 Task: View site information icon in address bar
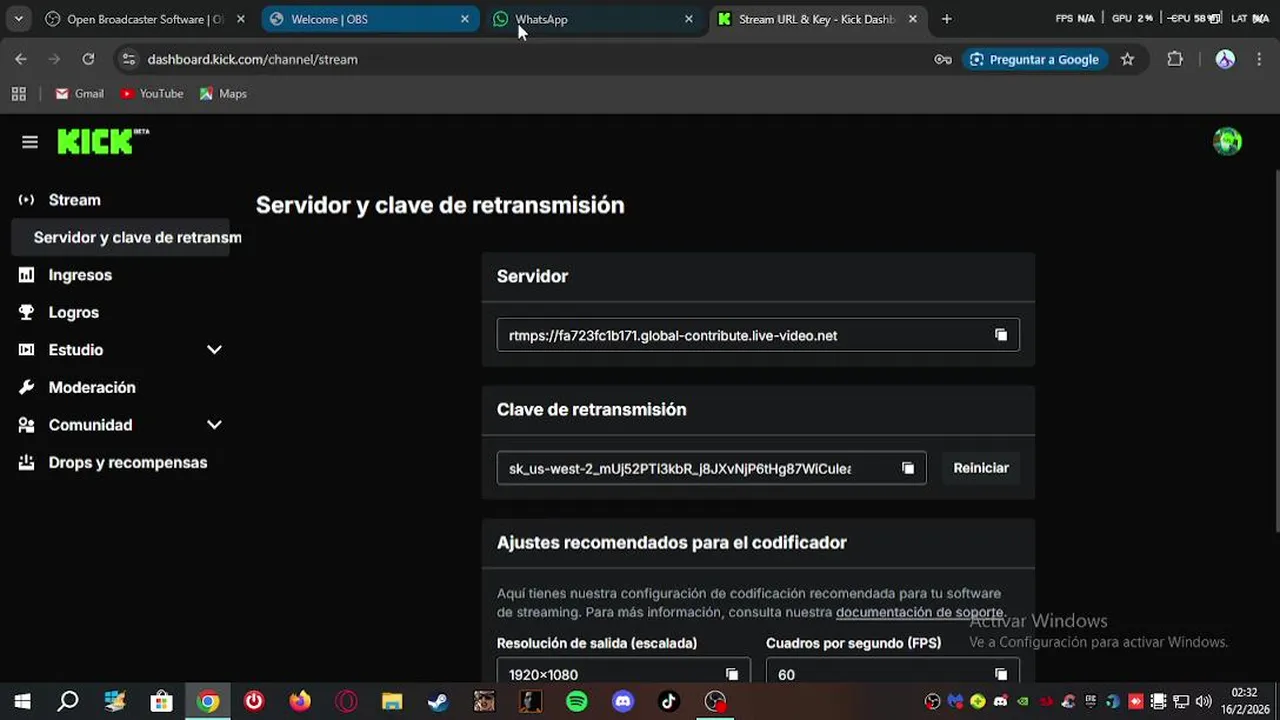[128, 59]
